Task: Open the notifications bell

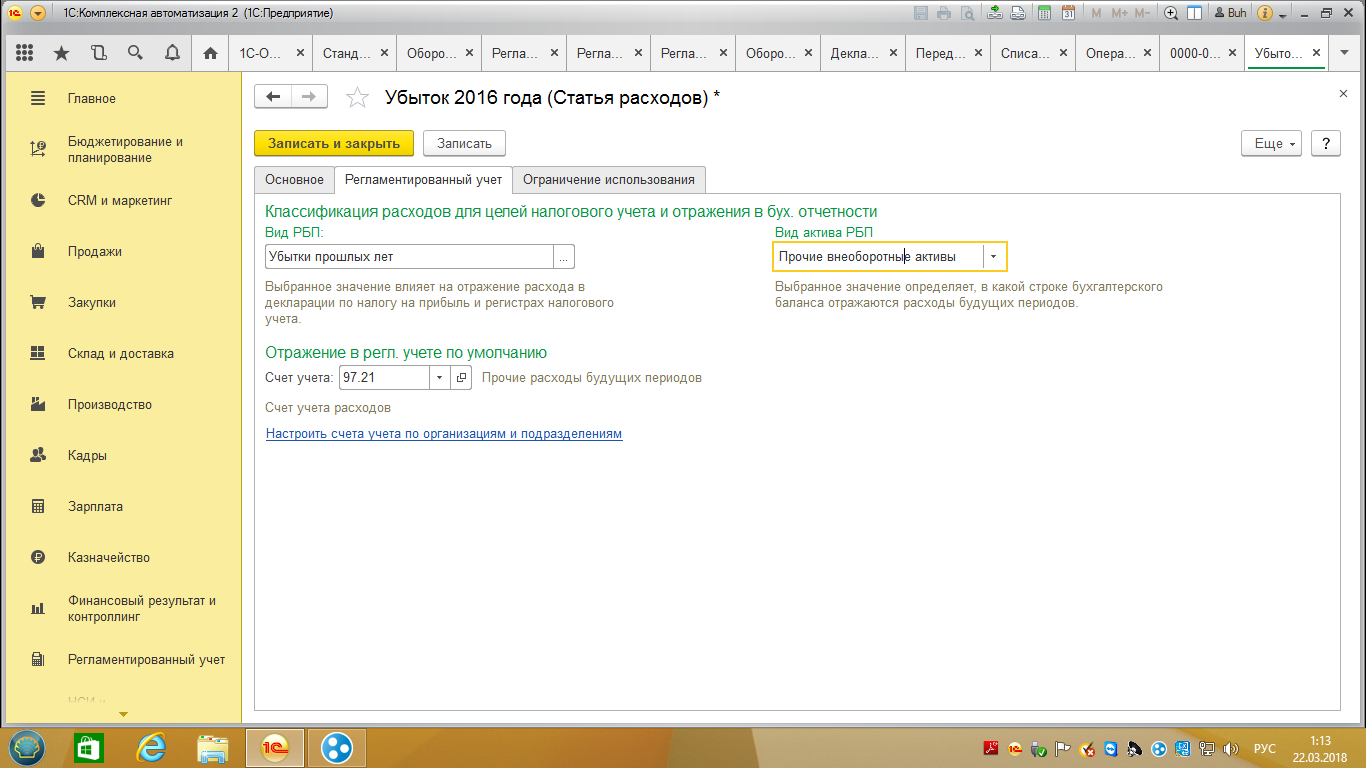Action: (x=172, y=53)
